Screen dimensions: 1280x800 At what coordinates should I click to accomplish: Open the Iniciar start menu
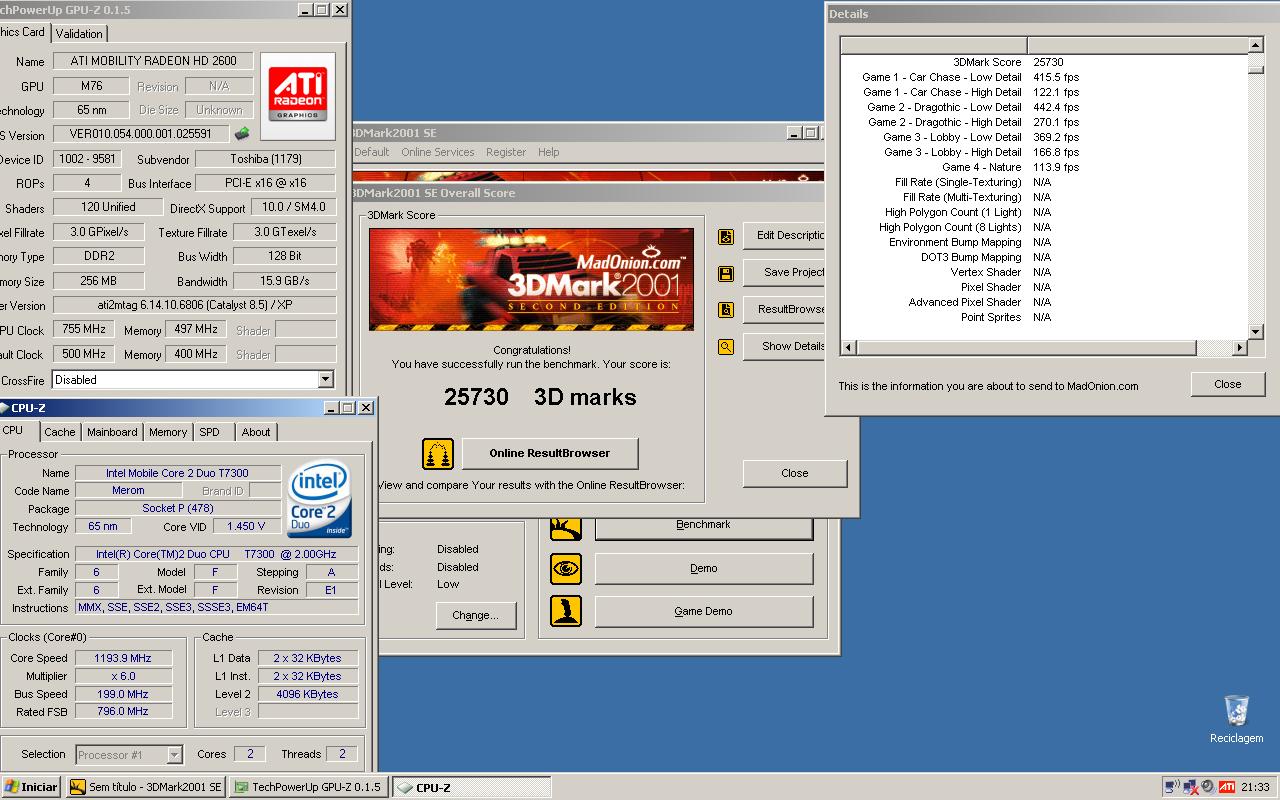(31, 787)
